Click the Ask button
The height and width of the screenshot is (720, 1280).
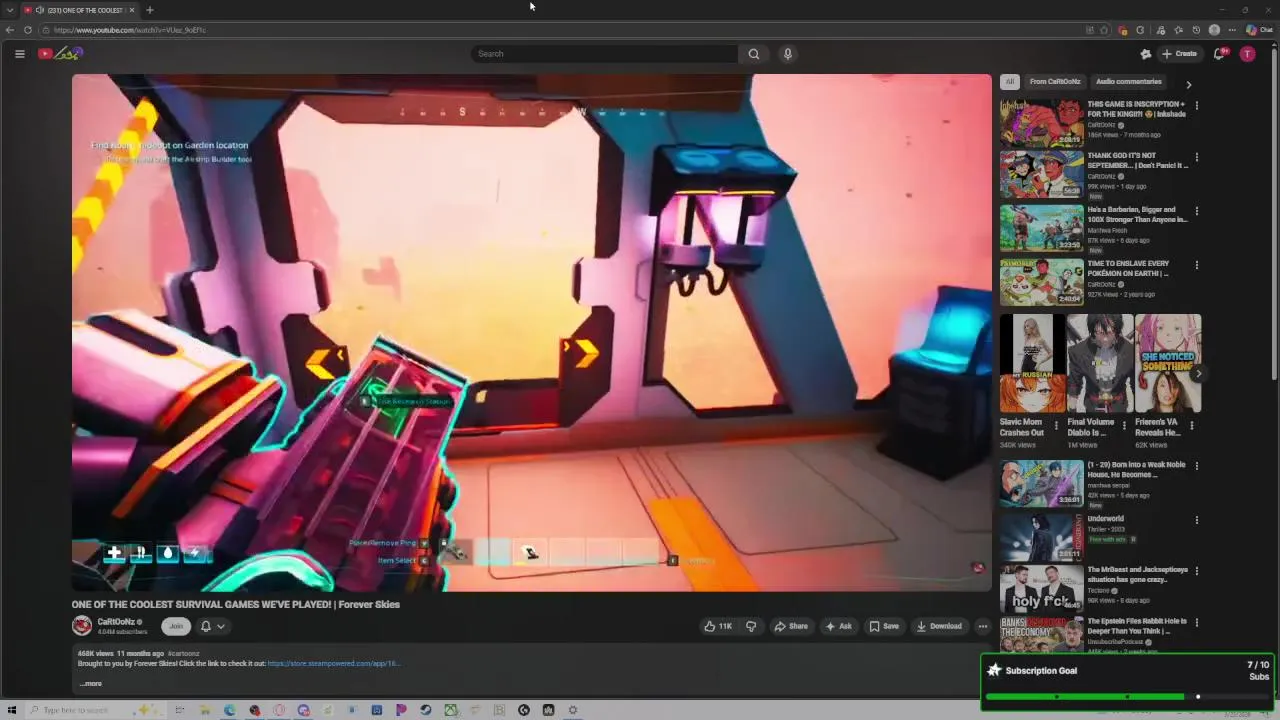838,626
